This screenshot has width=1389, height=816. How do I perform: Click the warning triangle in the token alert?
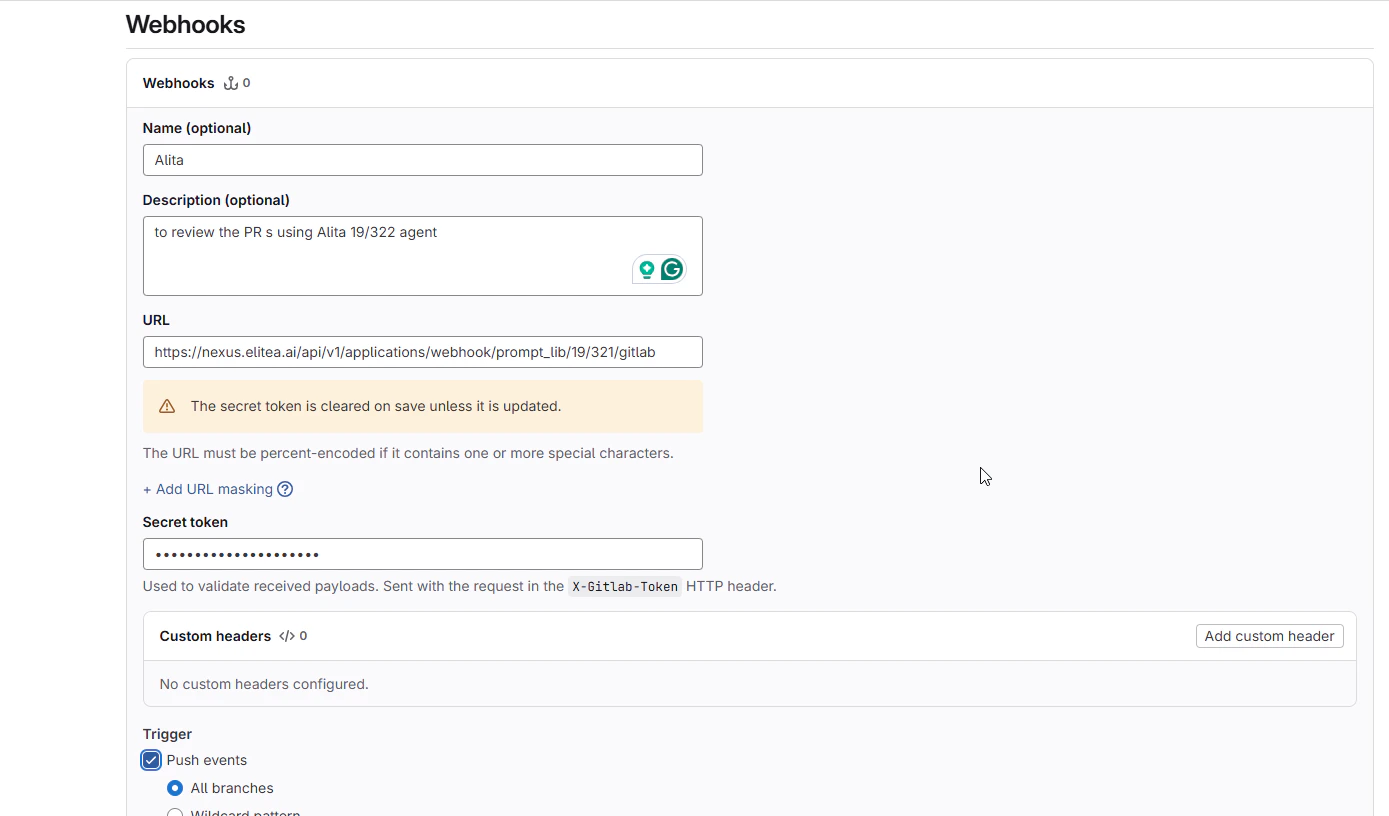tap(166, 406)
